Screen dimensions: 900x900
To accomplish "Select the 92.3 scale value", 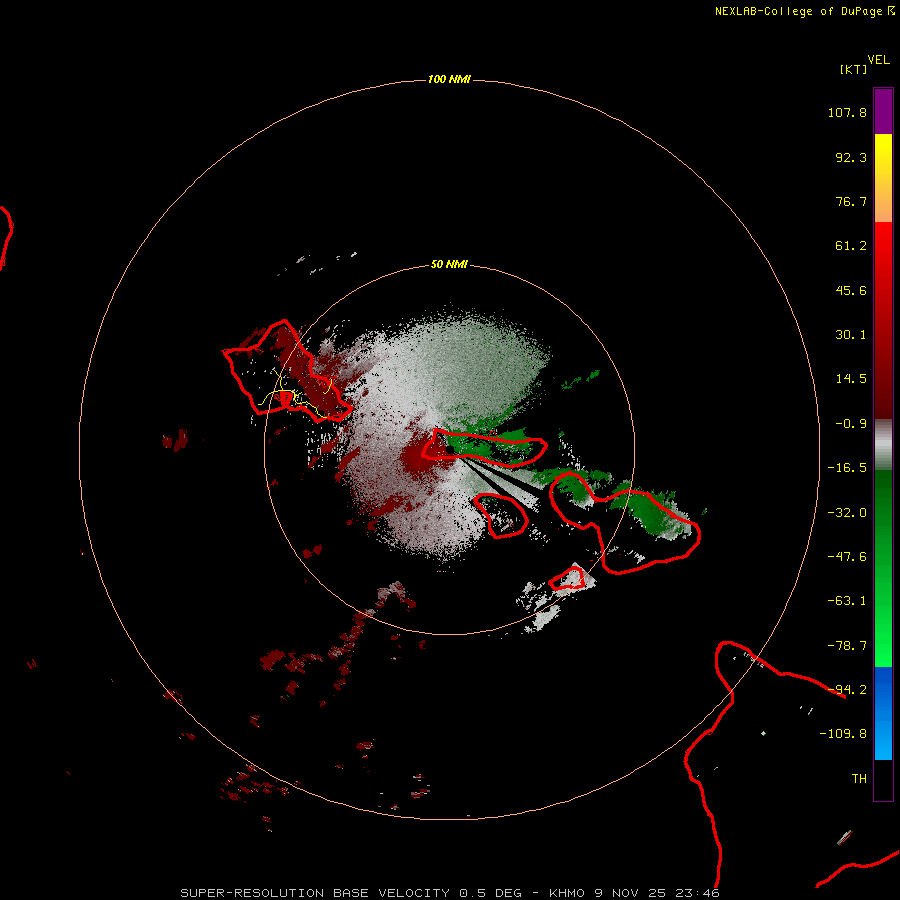I will 851,157.
